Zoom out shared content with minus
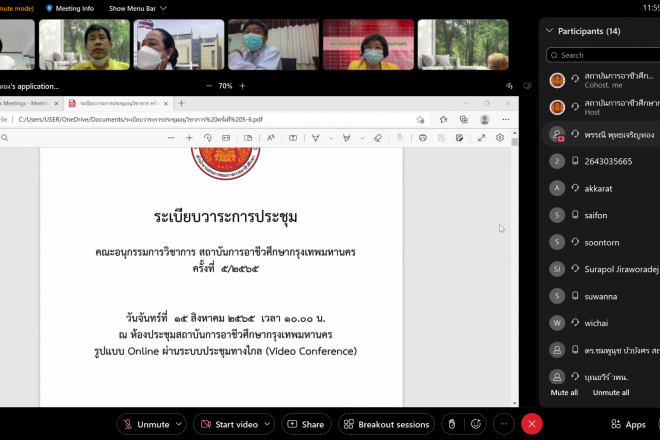Viewport: 660px width, 440px height. click(209, 86)
